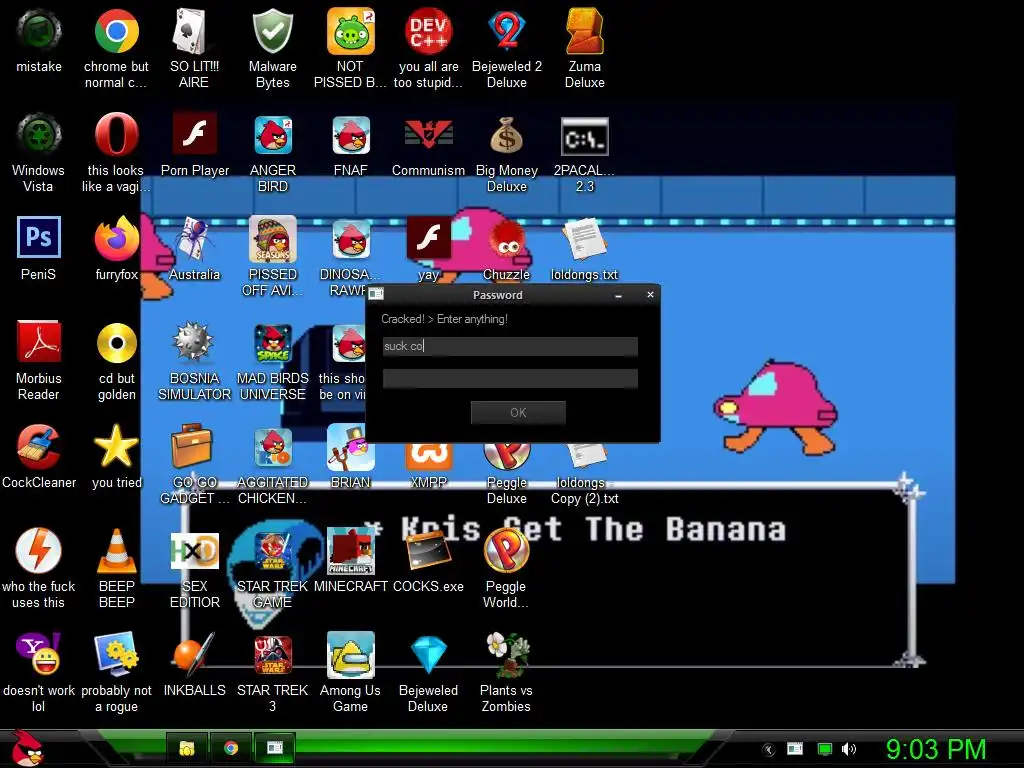This screenshot has height=768, width=1024.
Task: Open the Morbius Reader PDF icon
Action: (x=39, y=342)
